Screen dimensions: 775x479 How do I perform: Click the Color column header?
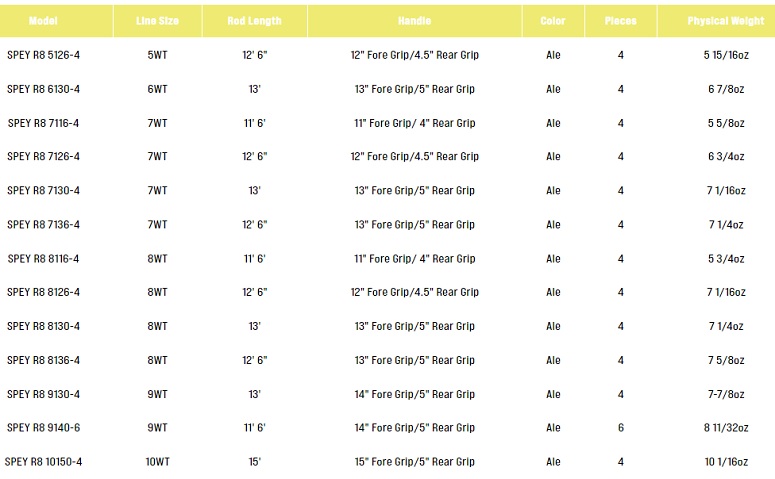[553, 21]
